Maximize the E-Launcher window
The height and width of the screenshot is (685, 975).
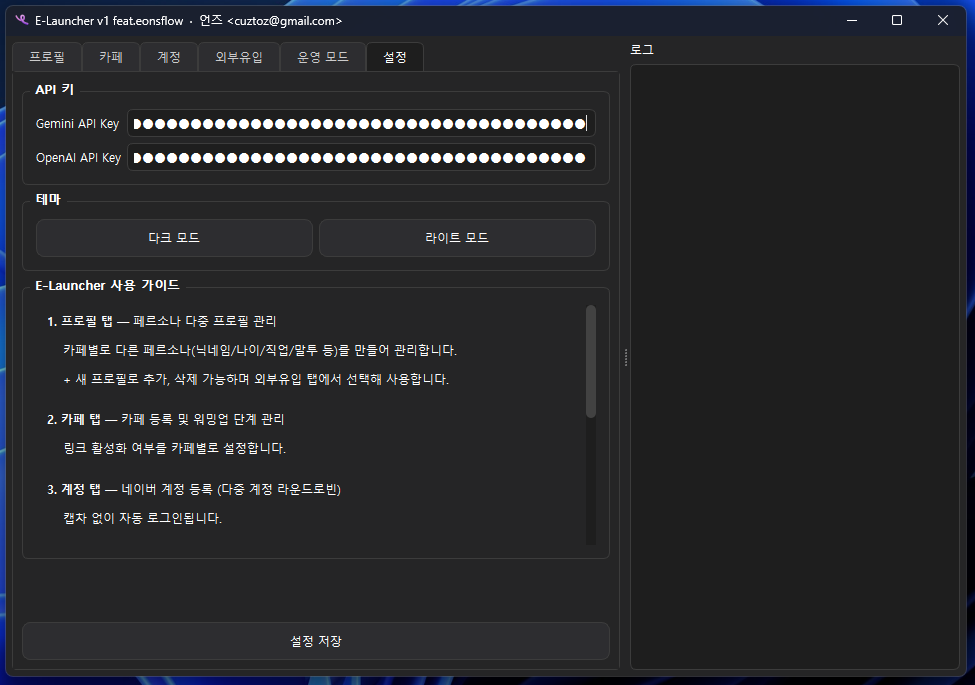point(897,21)
